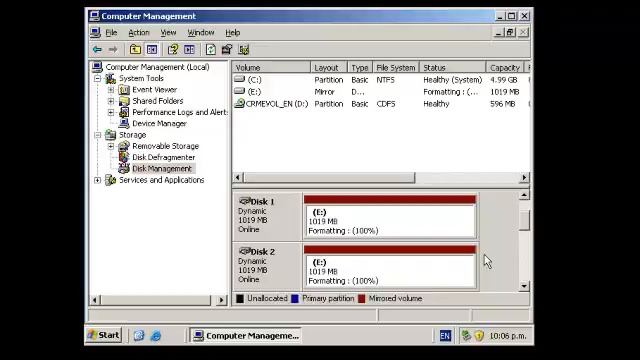Select the Disk Defragmenter tree item

164,157
